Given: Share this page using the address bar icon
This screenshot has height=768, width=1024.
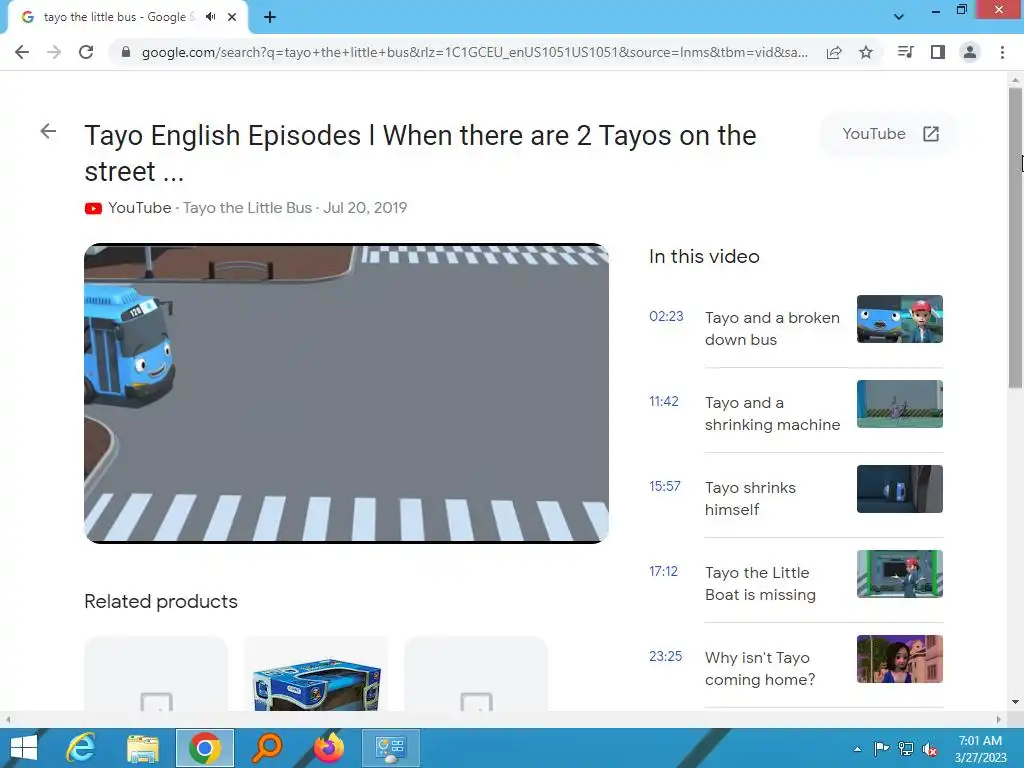Looking at the screenshot, I should 834,52.
